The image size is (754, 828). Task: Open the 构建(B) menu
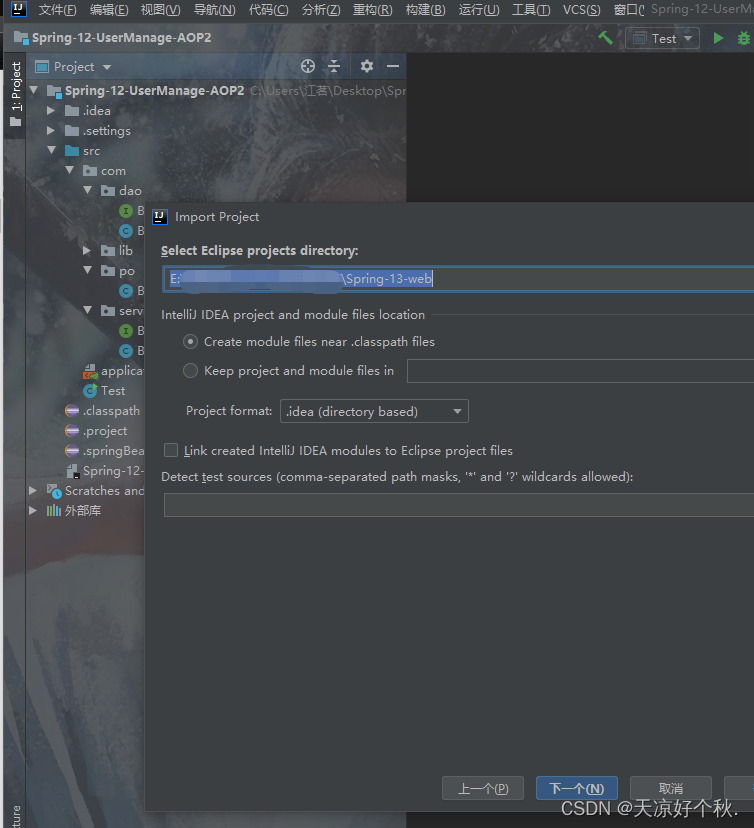tap(426, 10)
